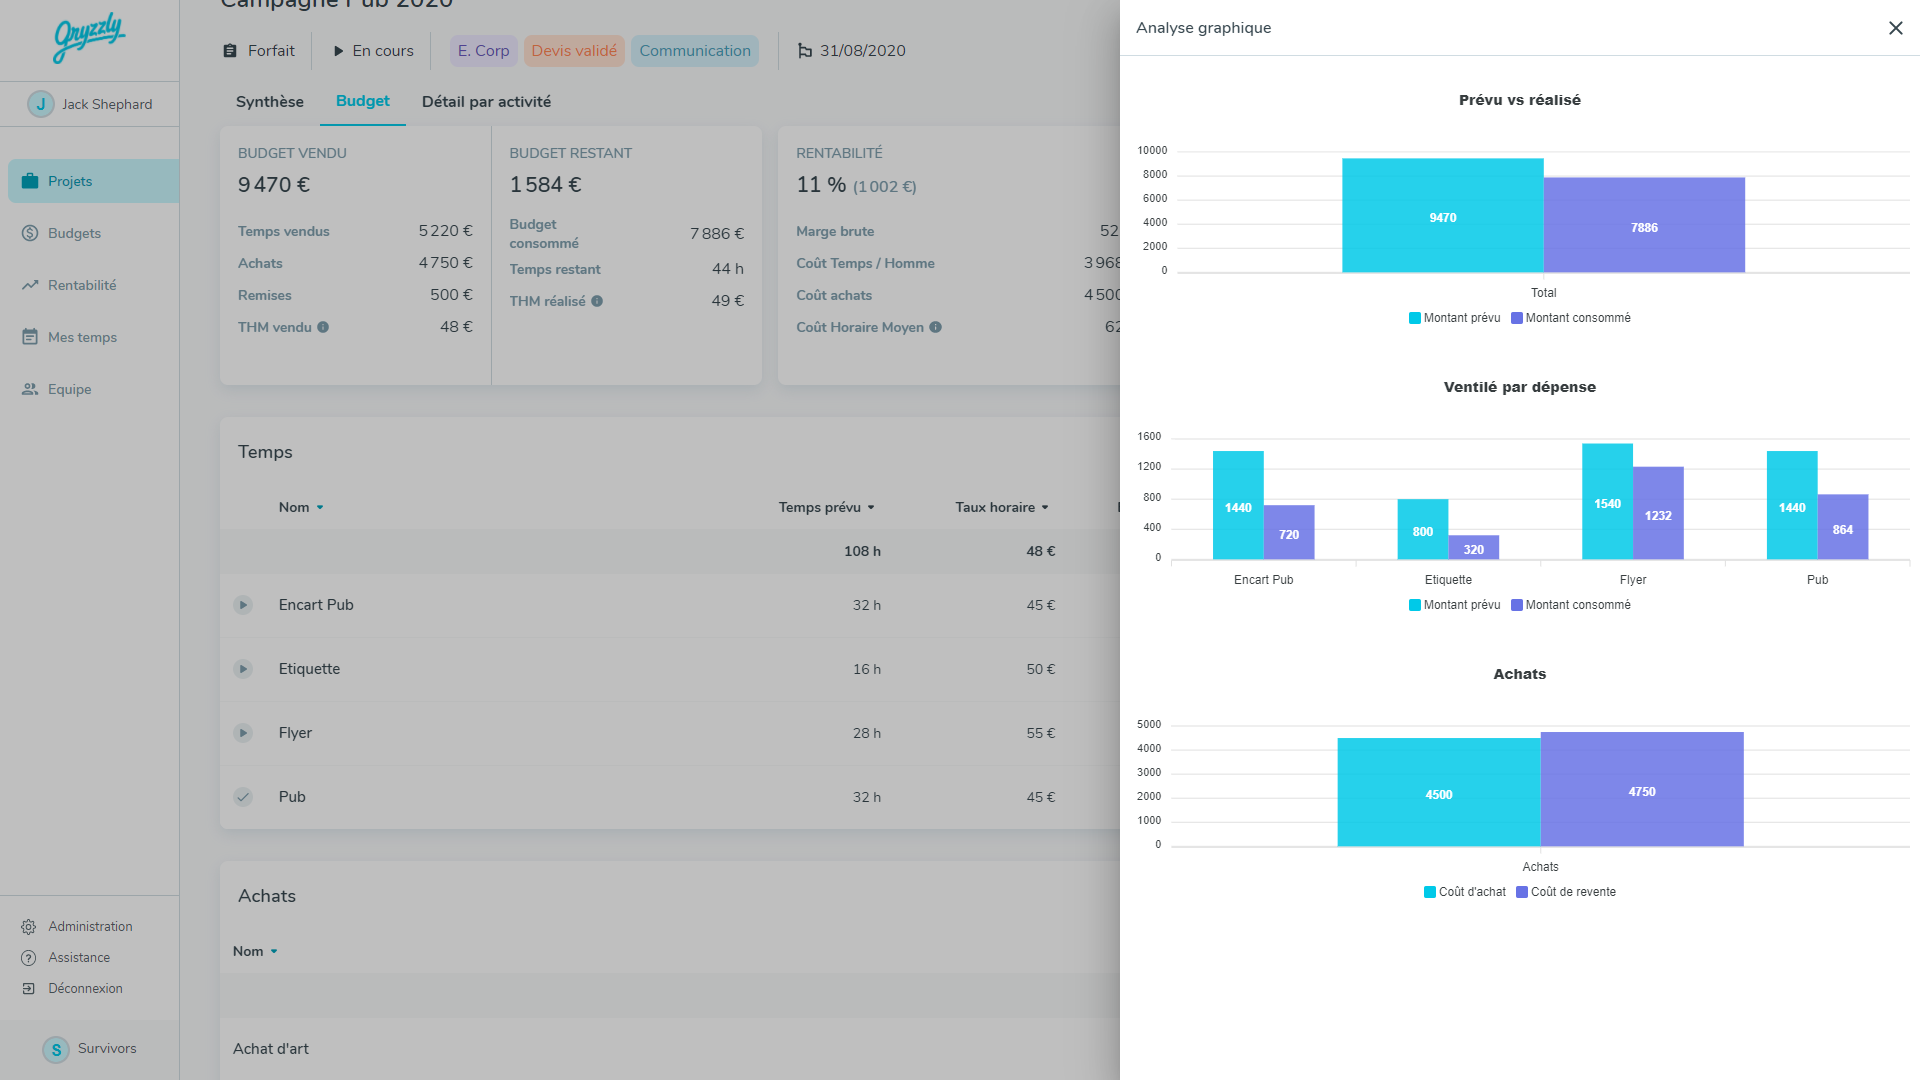1920x1080 pixels.
Task: Expand the Flyer row
Action: 243,733
